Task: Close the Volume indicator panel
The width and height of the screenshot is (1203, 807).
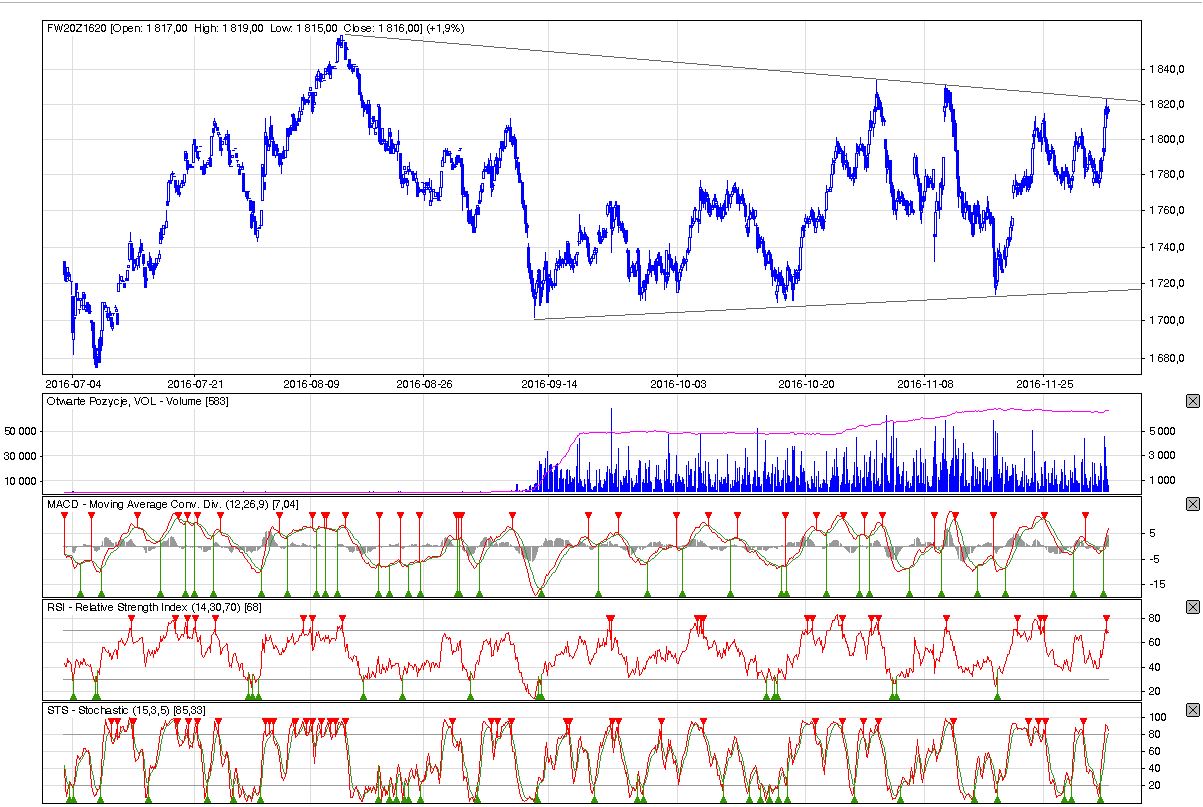Action: (x=1191, y=401)
